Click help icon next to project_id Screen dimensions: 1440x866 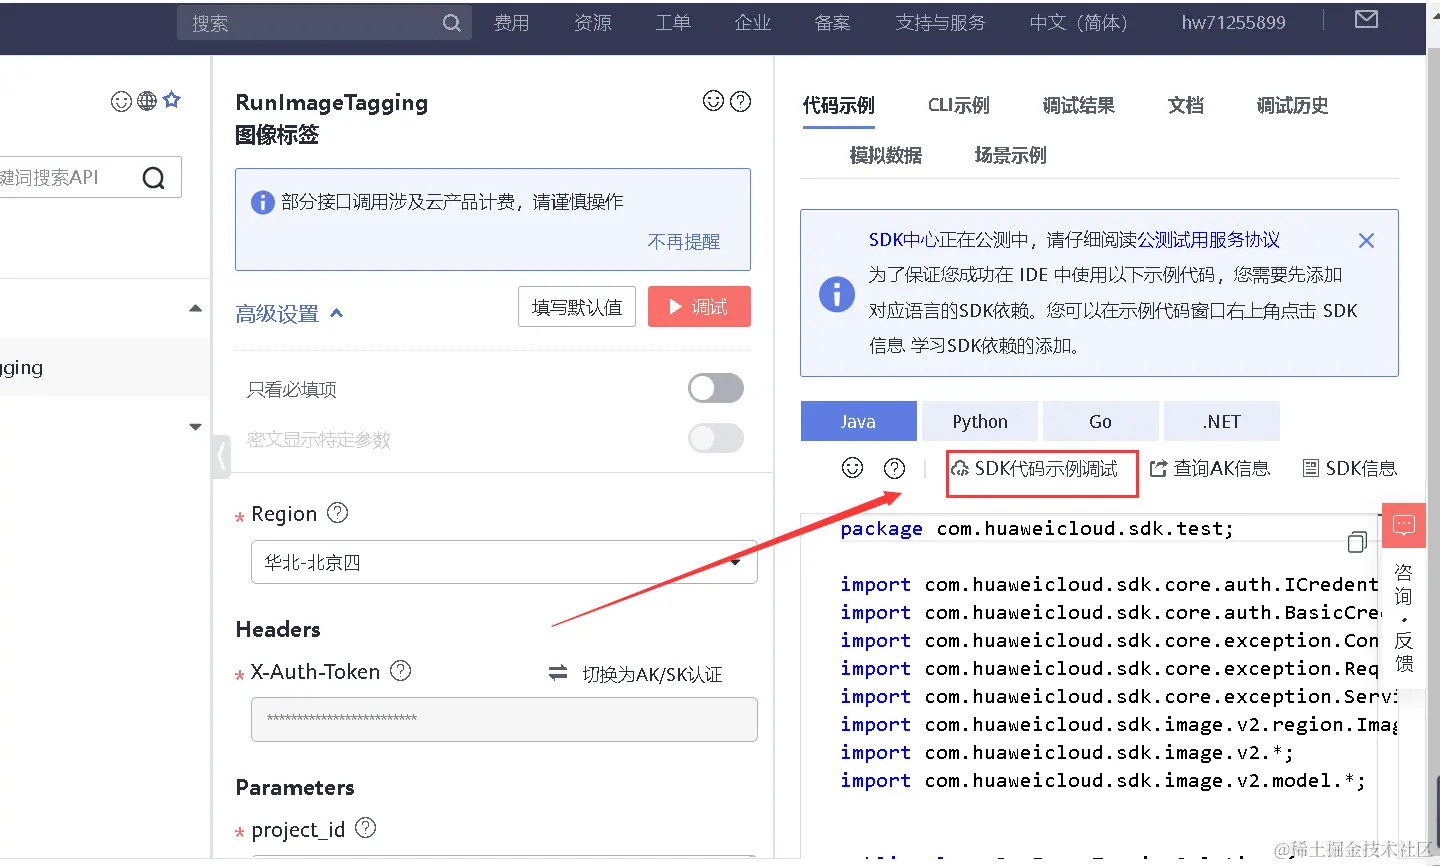(x=366, y=828)
